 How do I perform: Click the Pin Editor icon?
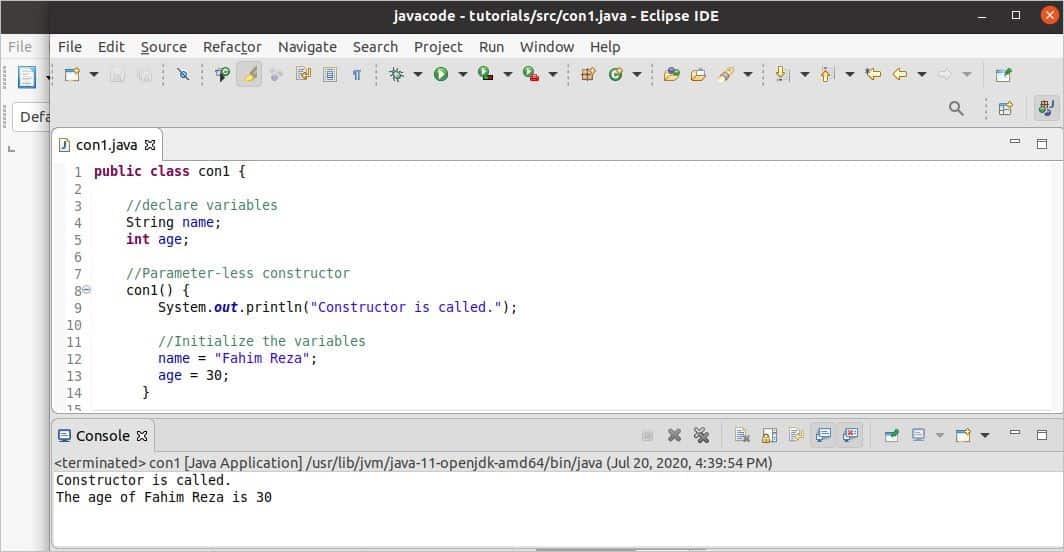tap(1004, 75)
